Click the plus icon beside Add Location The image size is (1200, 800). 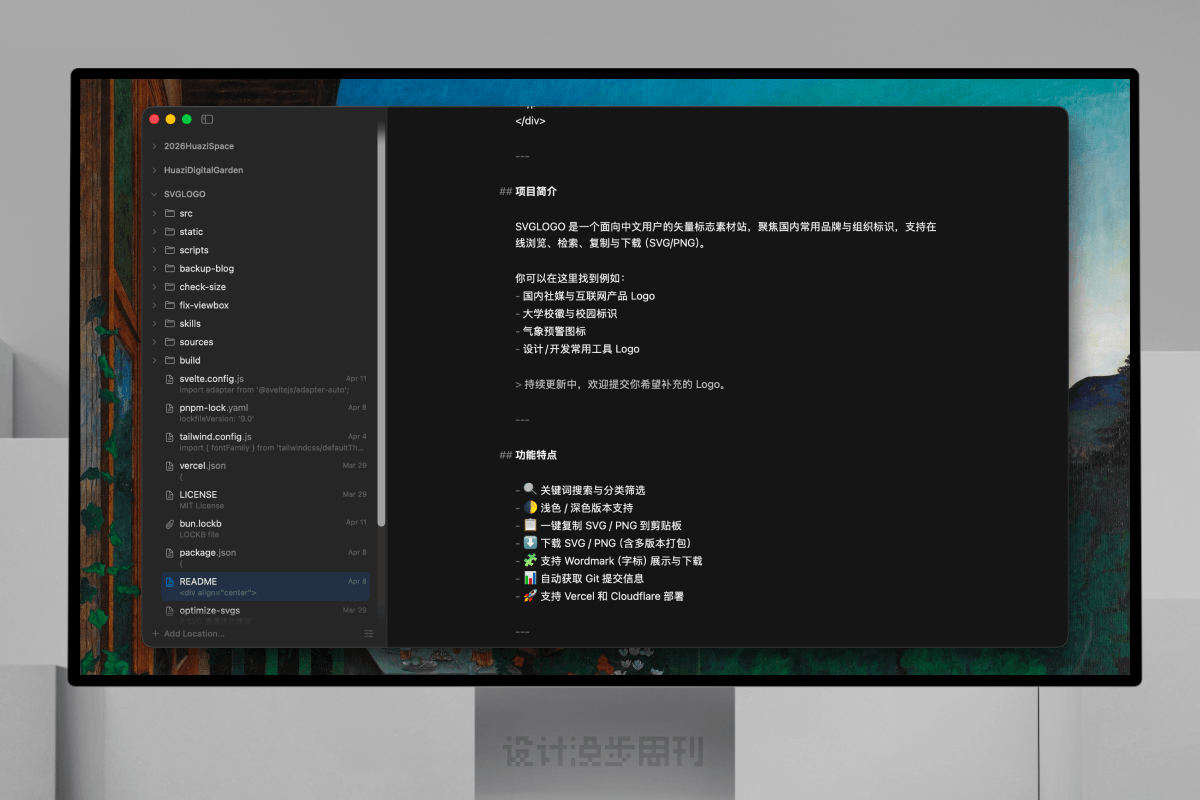[x=155, y=634]
